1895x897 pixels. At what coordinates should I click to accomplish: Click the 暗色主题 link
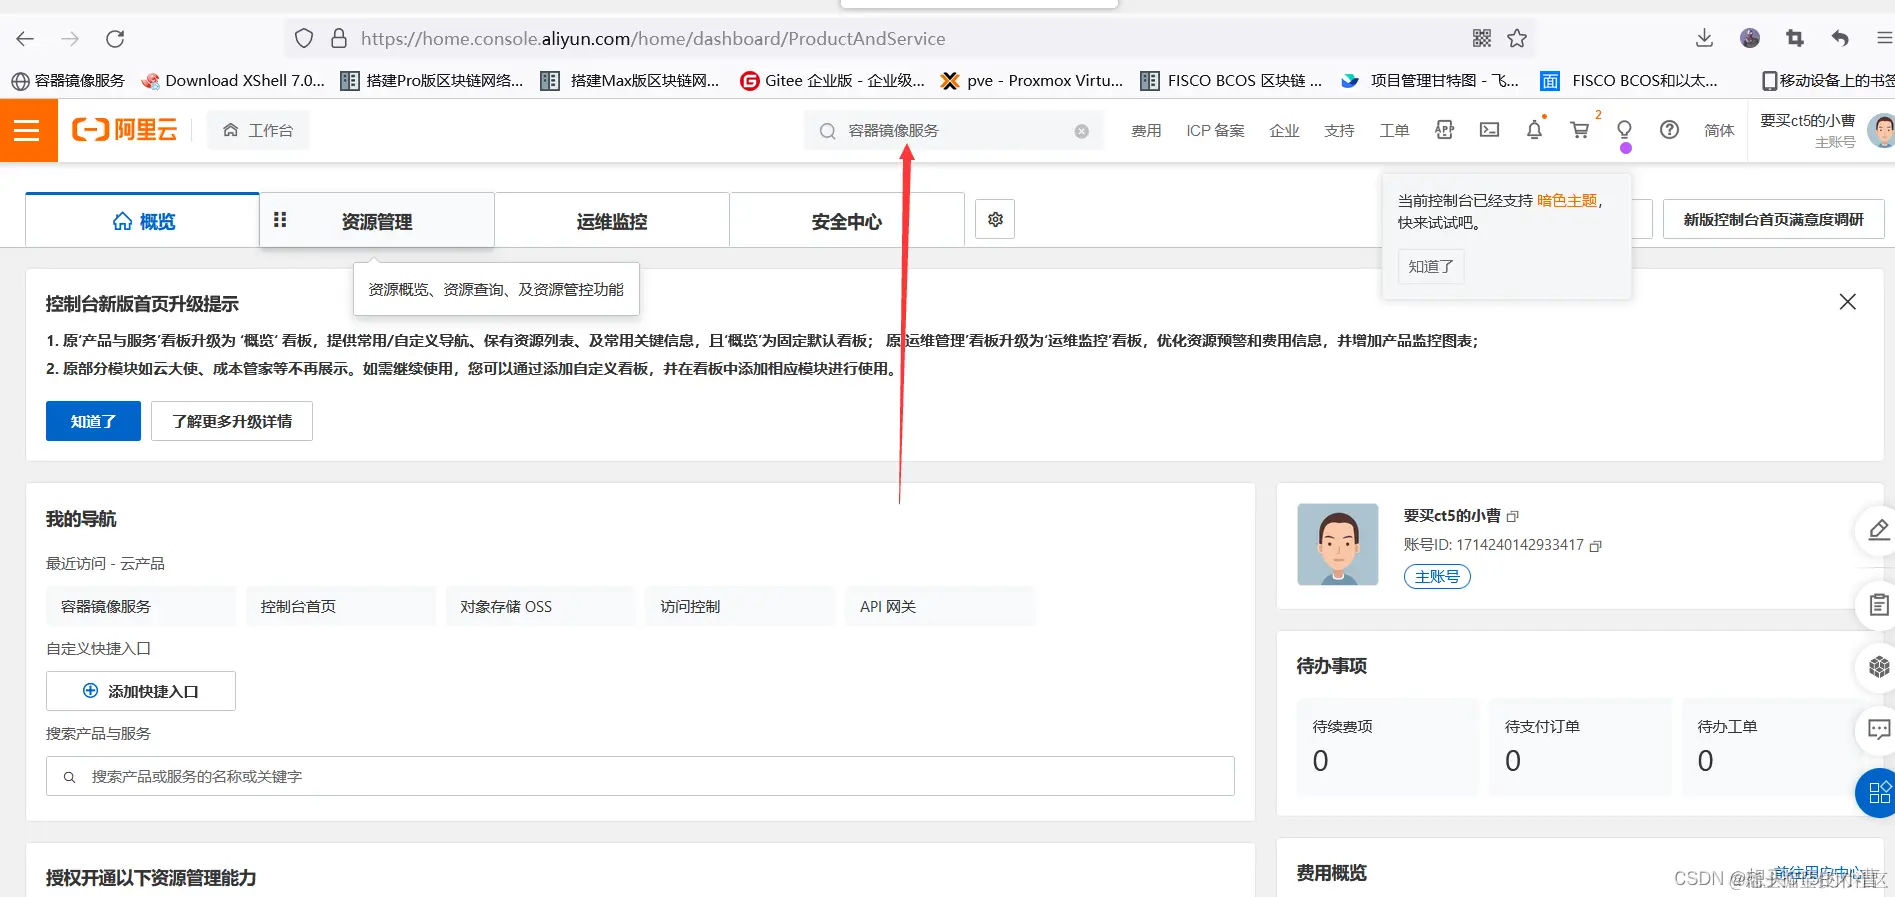click(1567, 200)
